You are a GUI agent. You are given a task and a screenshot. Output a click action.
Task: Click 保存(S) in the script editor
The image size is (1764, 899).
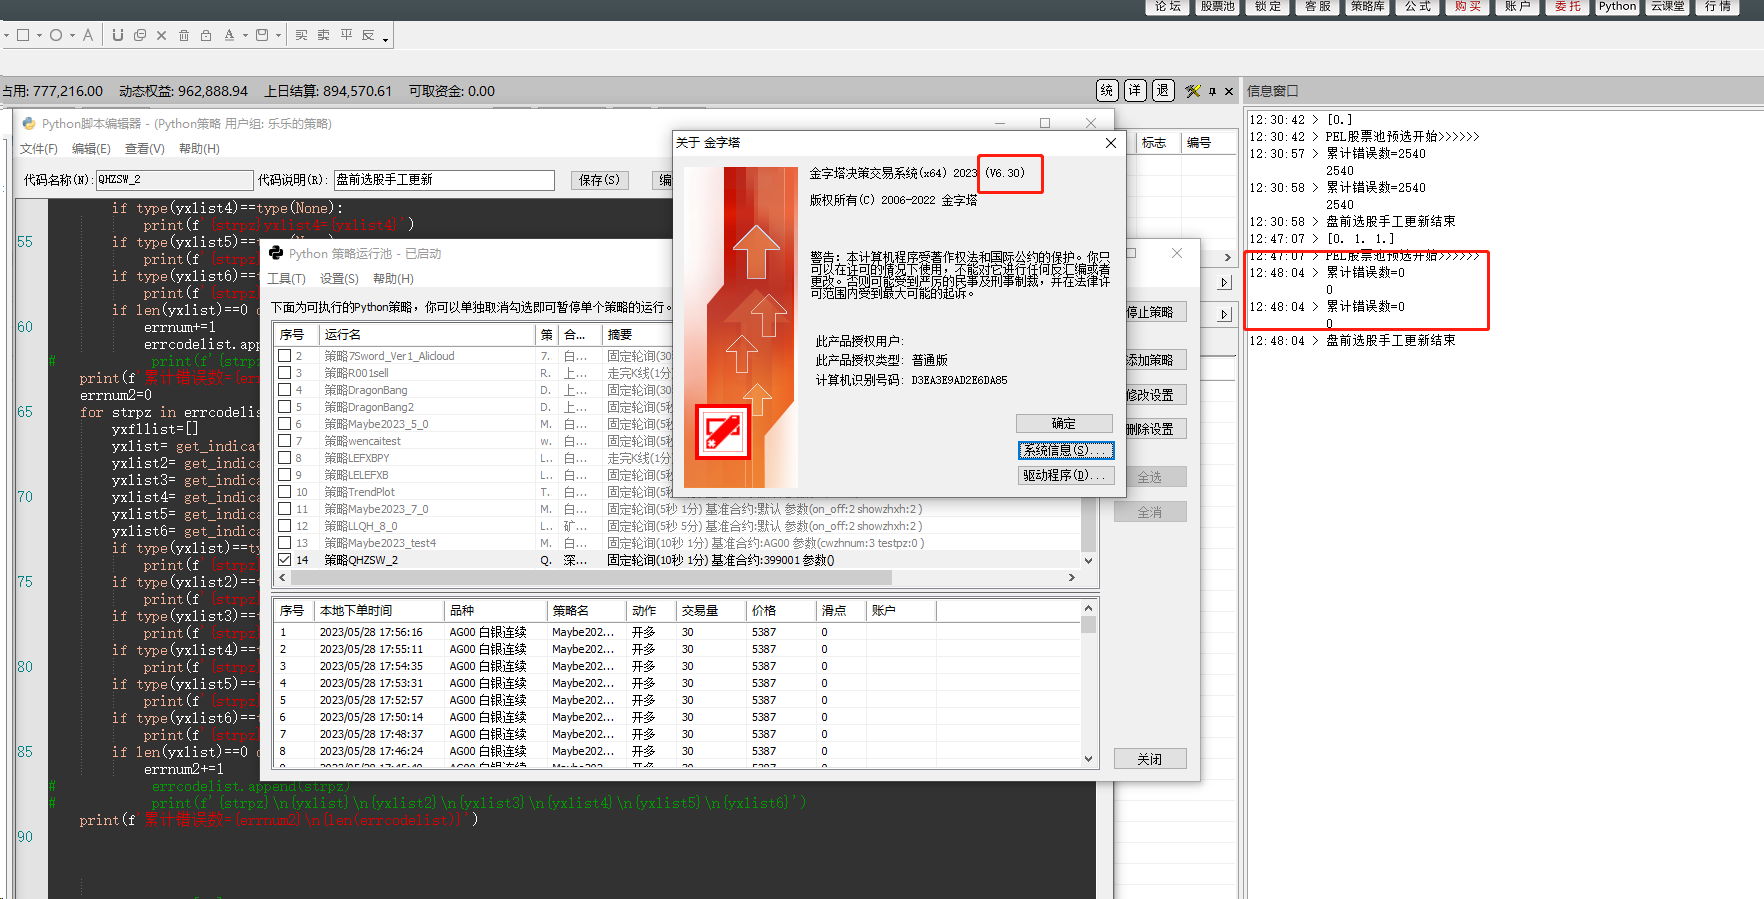pos(600,180)
